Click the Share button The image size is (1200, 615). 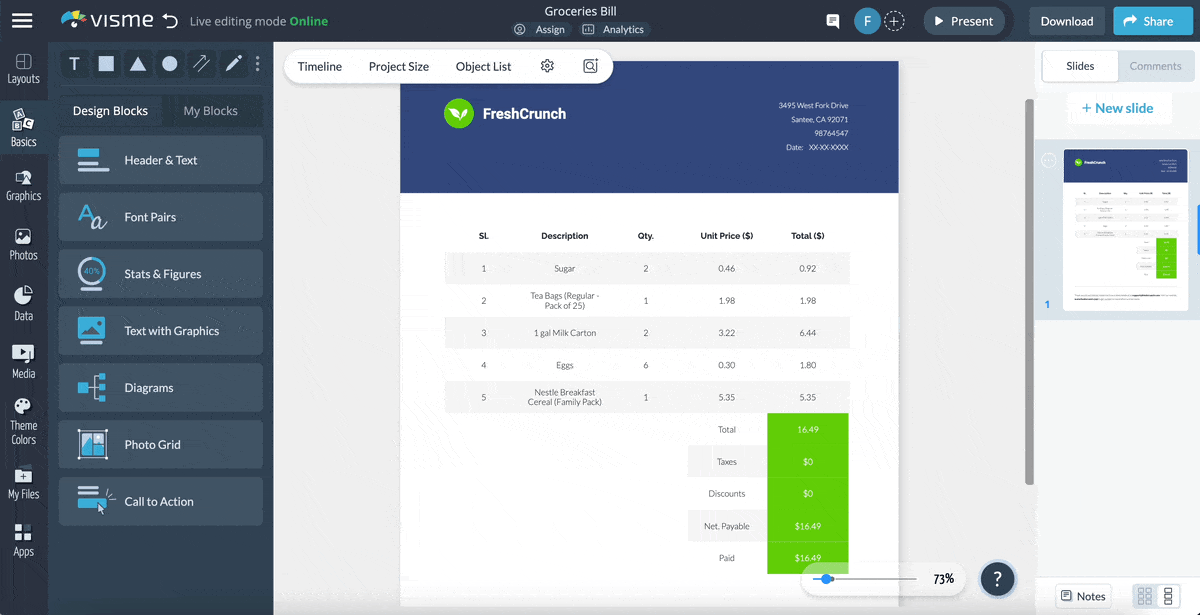(x=1152, y=21)
